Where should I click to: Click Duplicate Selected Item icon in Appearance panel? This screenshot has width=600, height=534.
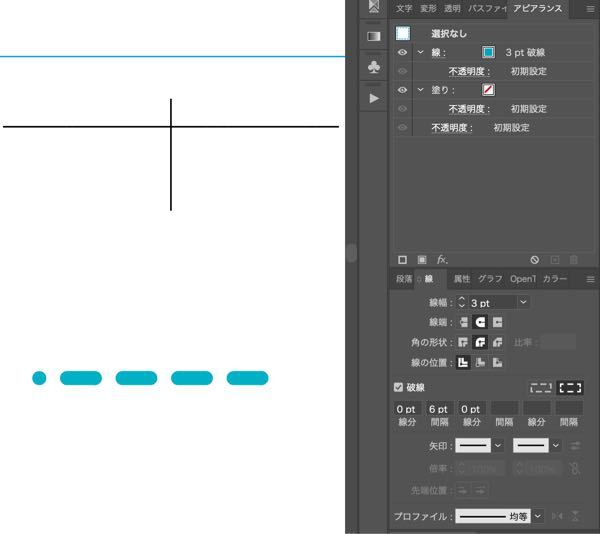pyautogui.click(x=554, y=260)
